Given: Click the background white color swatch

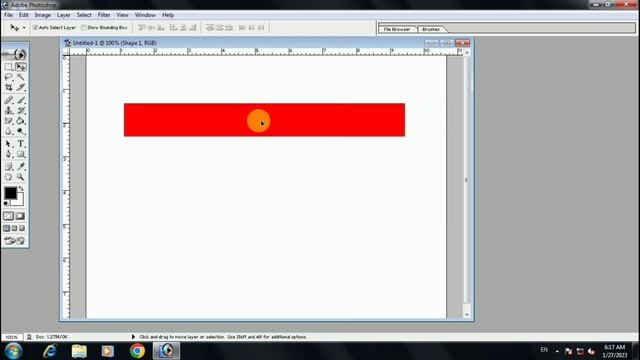Looking at the screenshot, I should pyautogui.click(x=19, y=201).
